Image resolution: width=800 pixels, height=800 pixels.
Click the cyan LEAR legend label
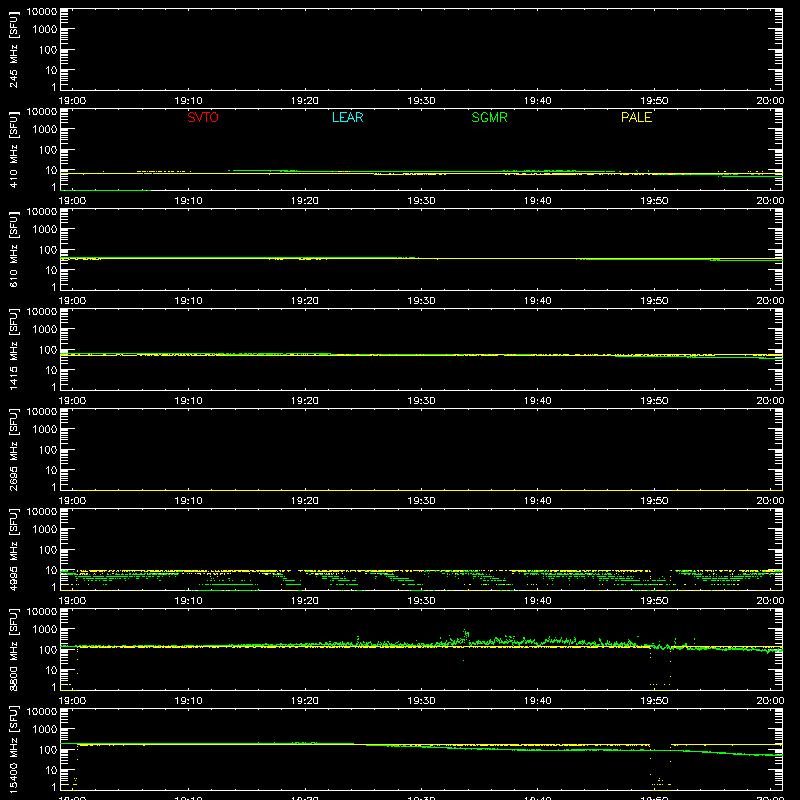(347, 117)
